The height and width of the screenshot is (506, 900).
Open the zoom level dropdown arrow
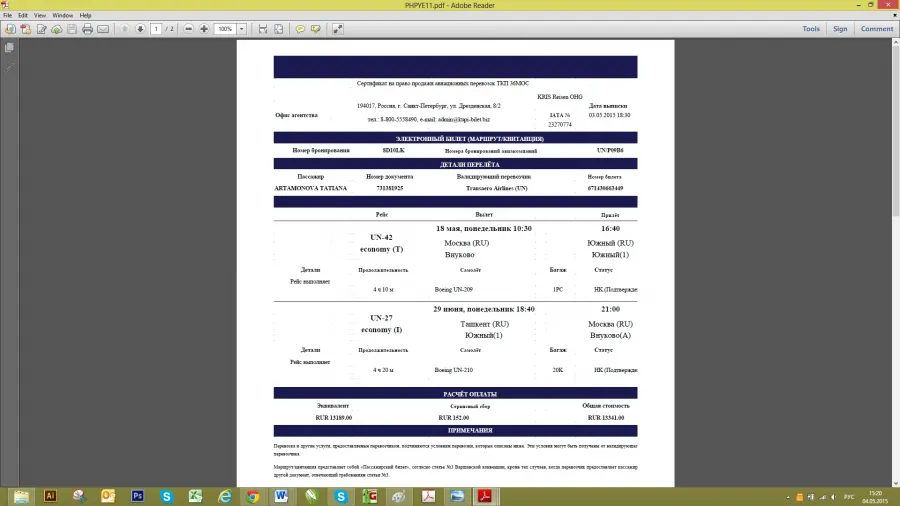pos(242,29)
